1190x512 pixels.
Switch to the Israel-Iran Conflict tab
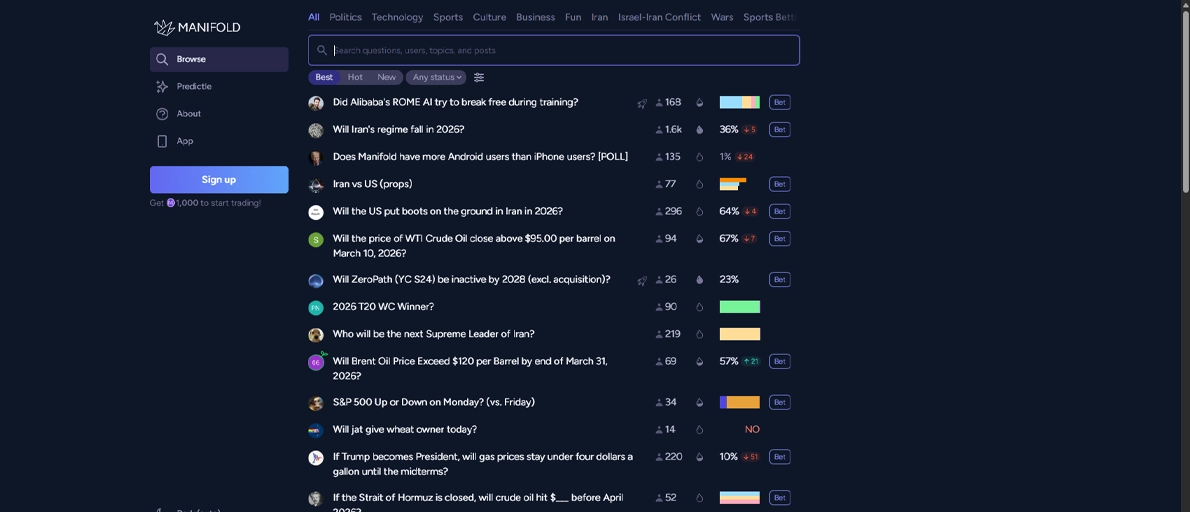click(x=660, y=17)
